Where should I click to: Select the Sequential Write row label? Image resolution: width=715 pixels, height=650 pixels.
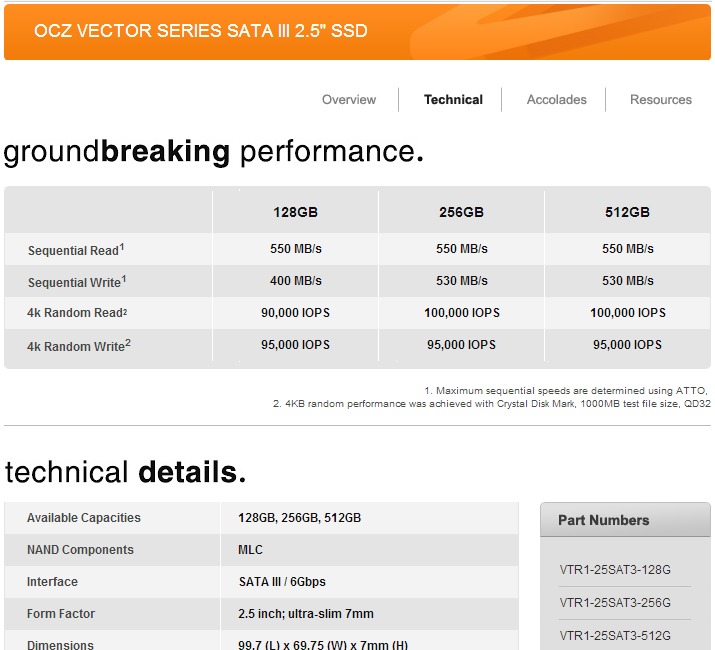pyautogui.click(x=77, y=282)
